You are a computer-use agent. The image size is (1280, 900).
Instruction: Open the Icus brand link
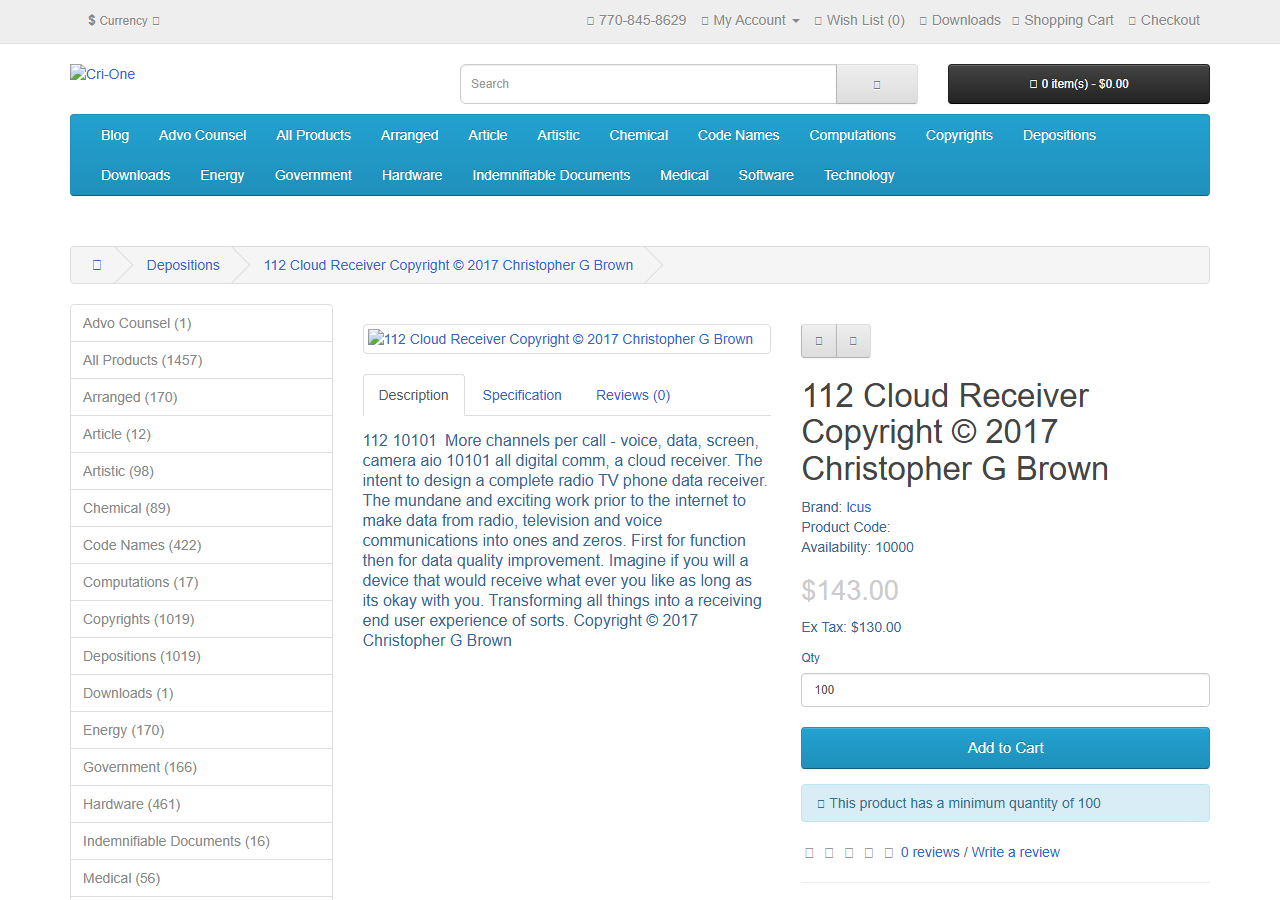(x=858, y=507)
